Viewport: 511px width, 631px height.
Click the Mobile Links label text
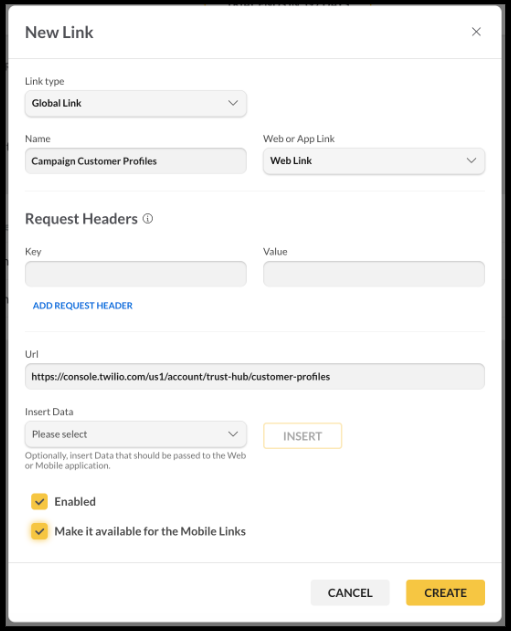click(x=150, y=531)
